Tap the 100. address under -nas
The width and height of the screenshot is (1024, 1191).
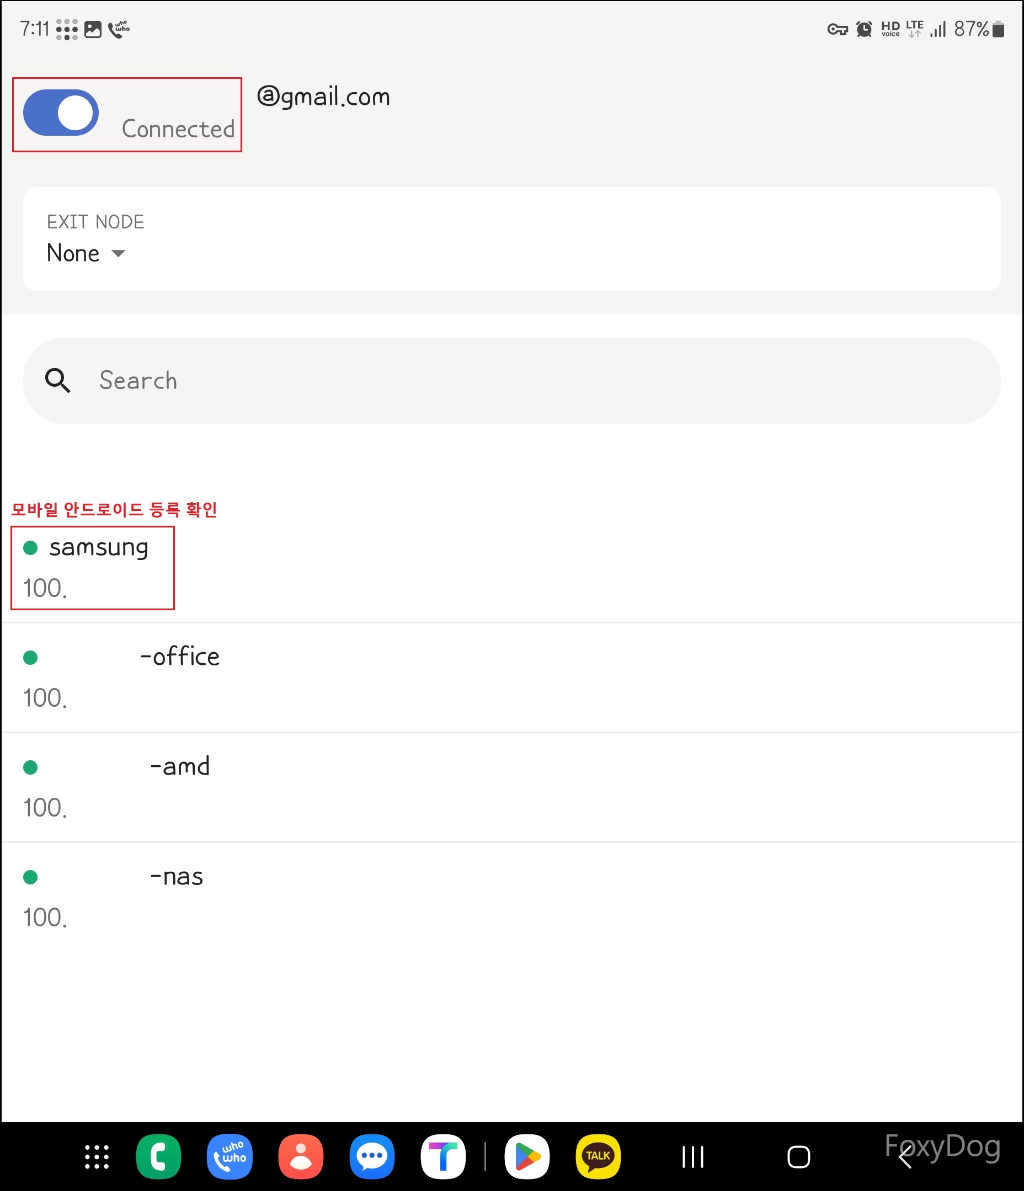point(46,918)
